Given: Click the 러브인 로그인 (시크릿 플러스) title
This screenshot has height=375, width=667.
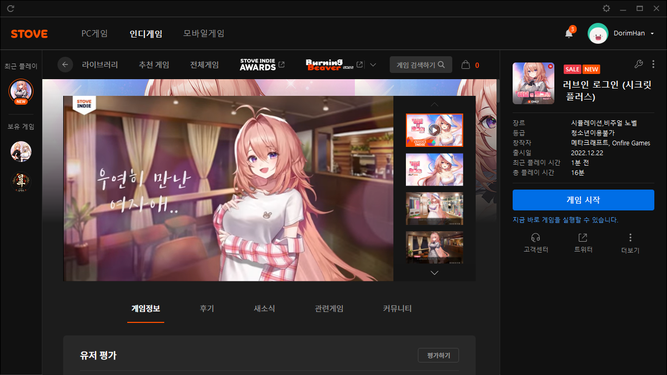Looking at the screenshot, I should [607, 91].
